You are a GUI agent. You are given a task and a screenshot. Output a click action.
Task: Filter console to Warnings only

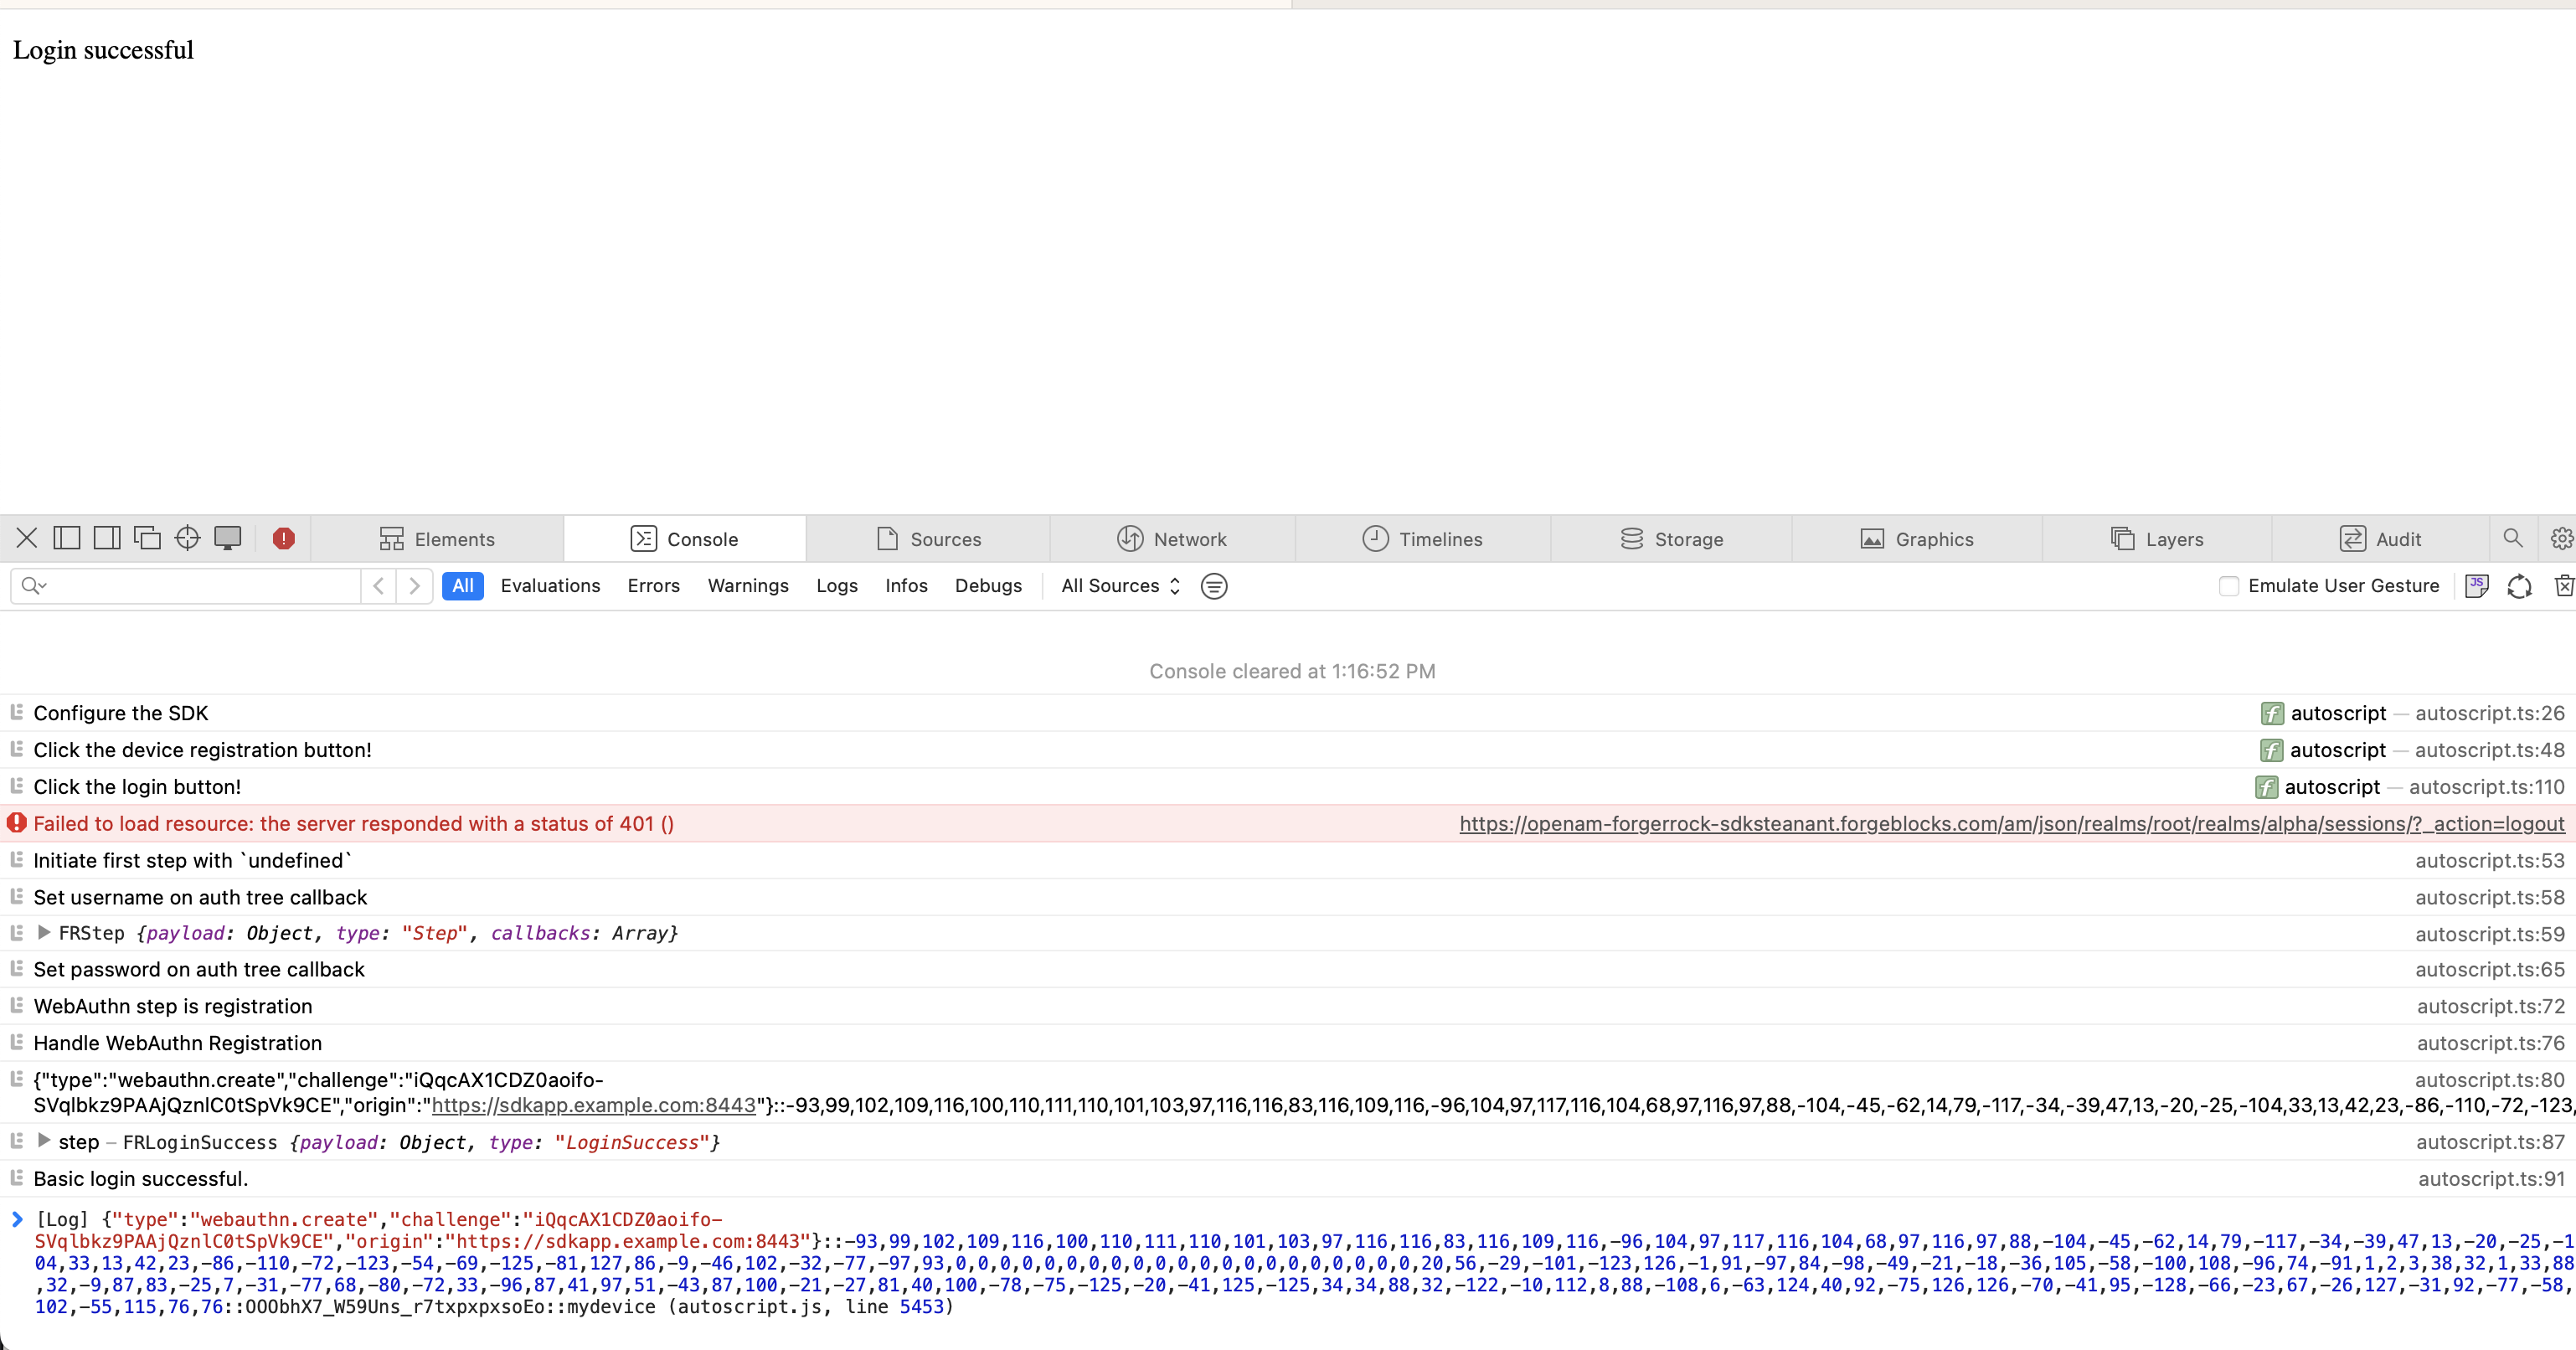[748, 586]
